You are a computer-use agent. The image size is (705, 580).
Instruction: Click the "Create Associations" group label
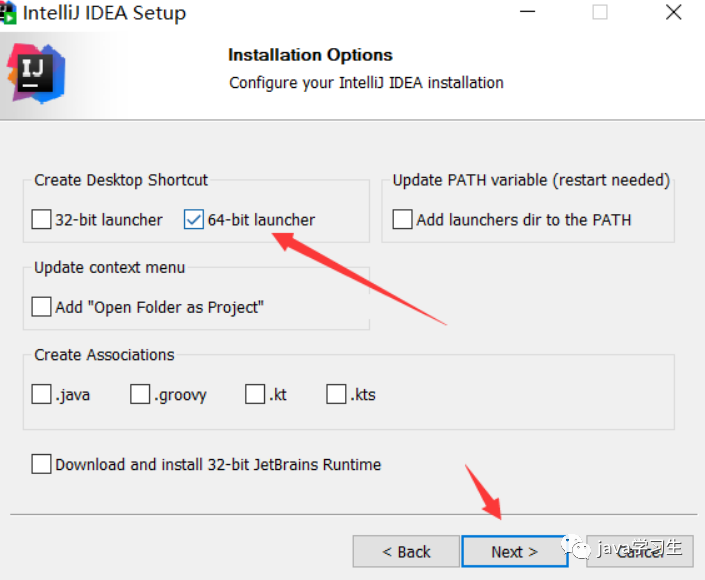click(x=104, y=355)
